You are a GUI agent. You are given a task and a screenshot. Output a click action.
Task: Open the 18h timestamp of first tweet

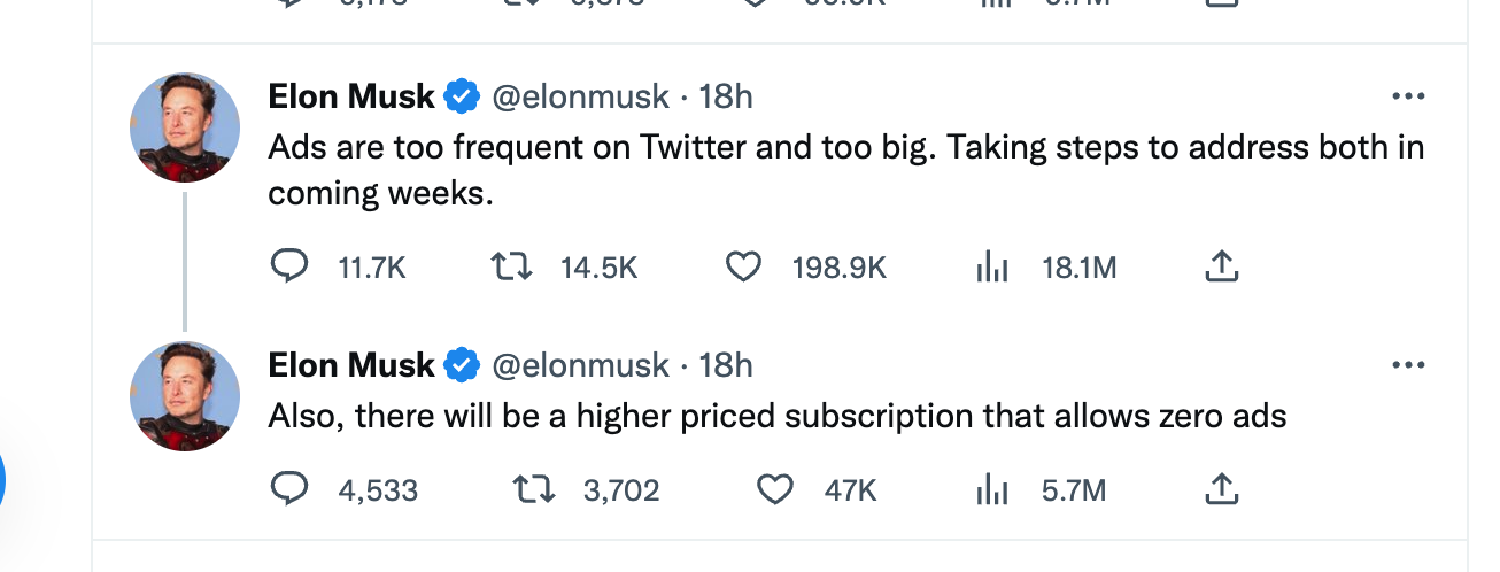pos(725,97)
